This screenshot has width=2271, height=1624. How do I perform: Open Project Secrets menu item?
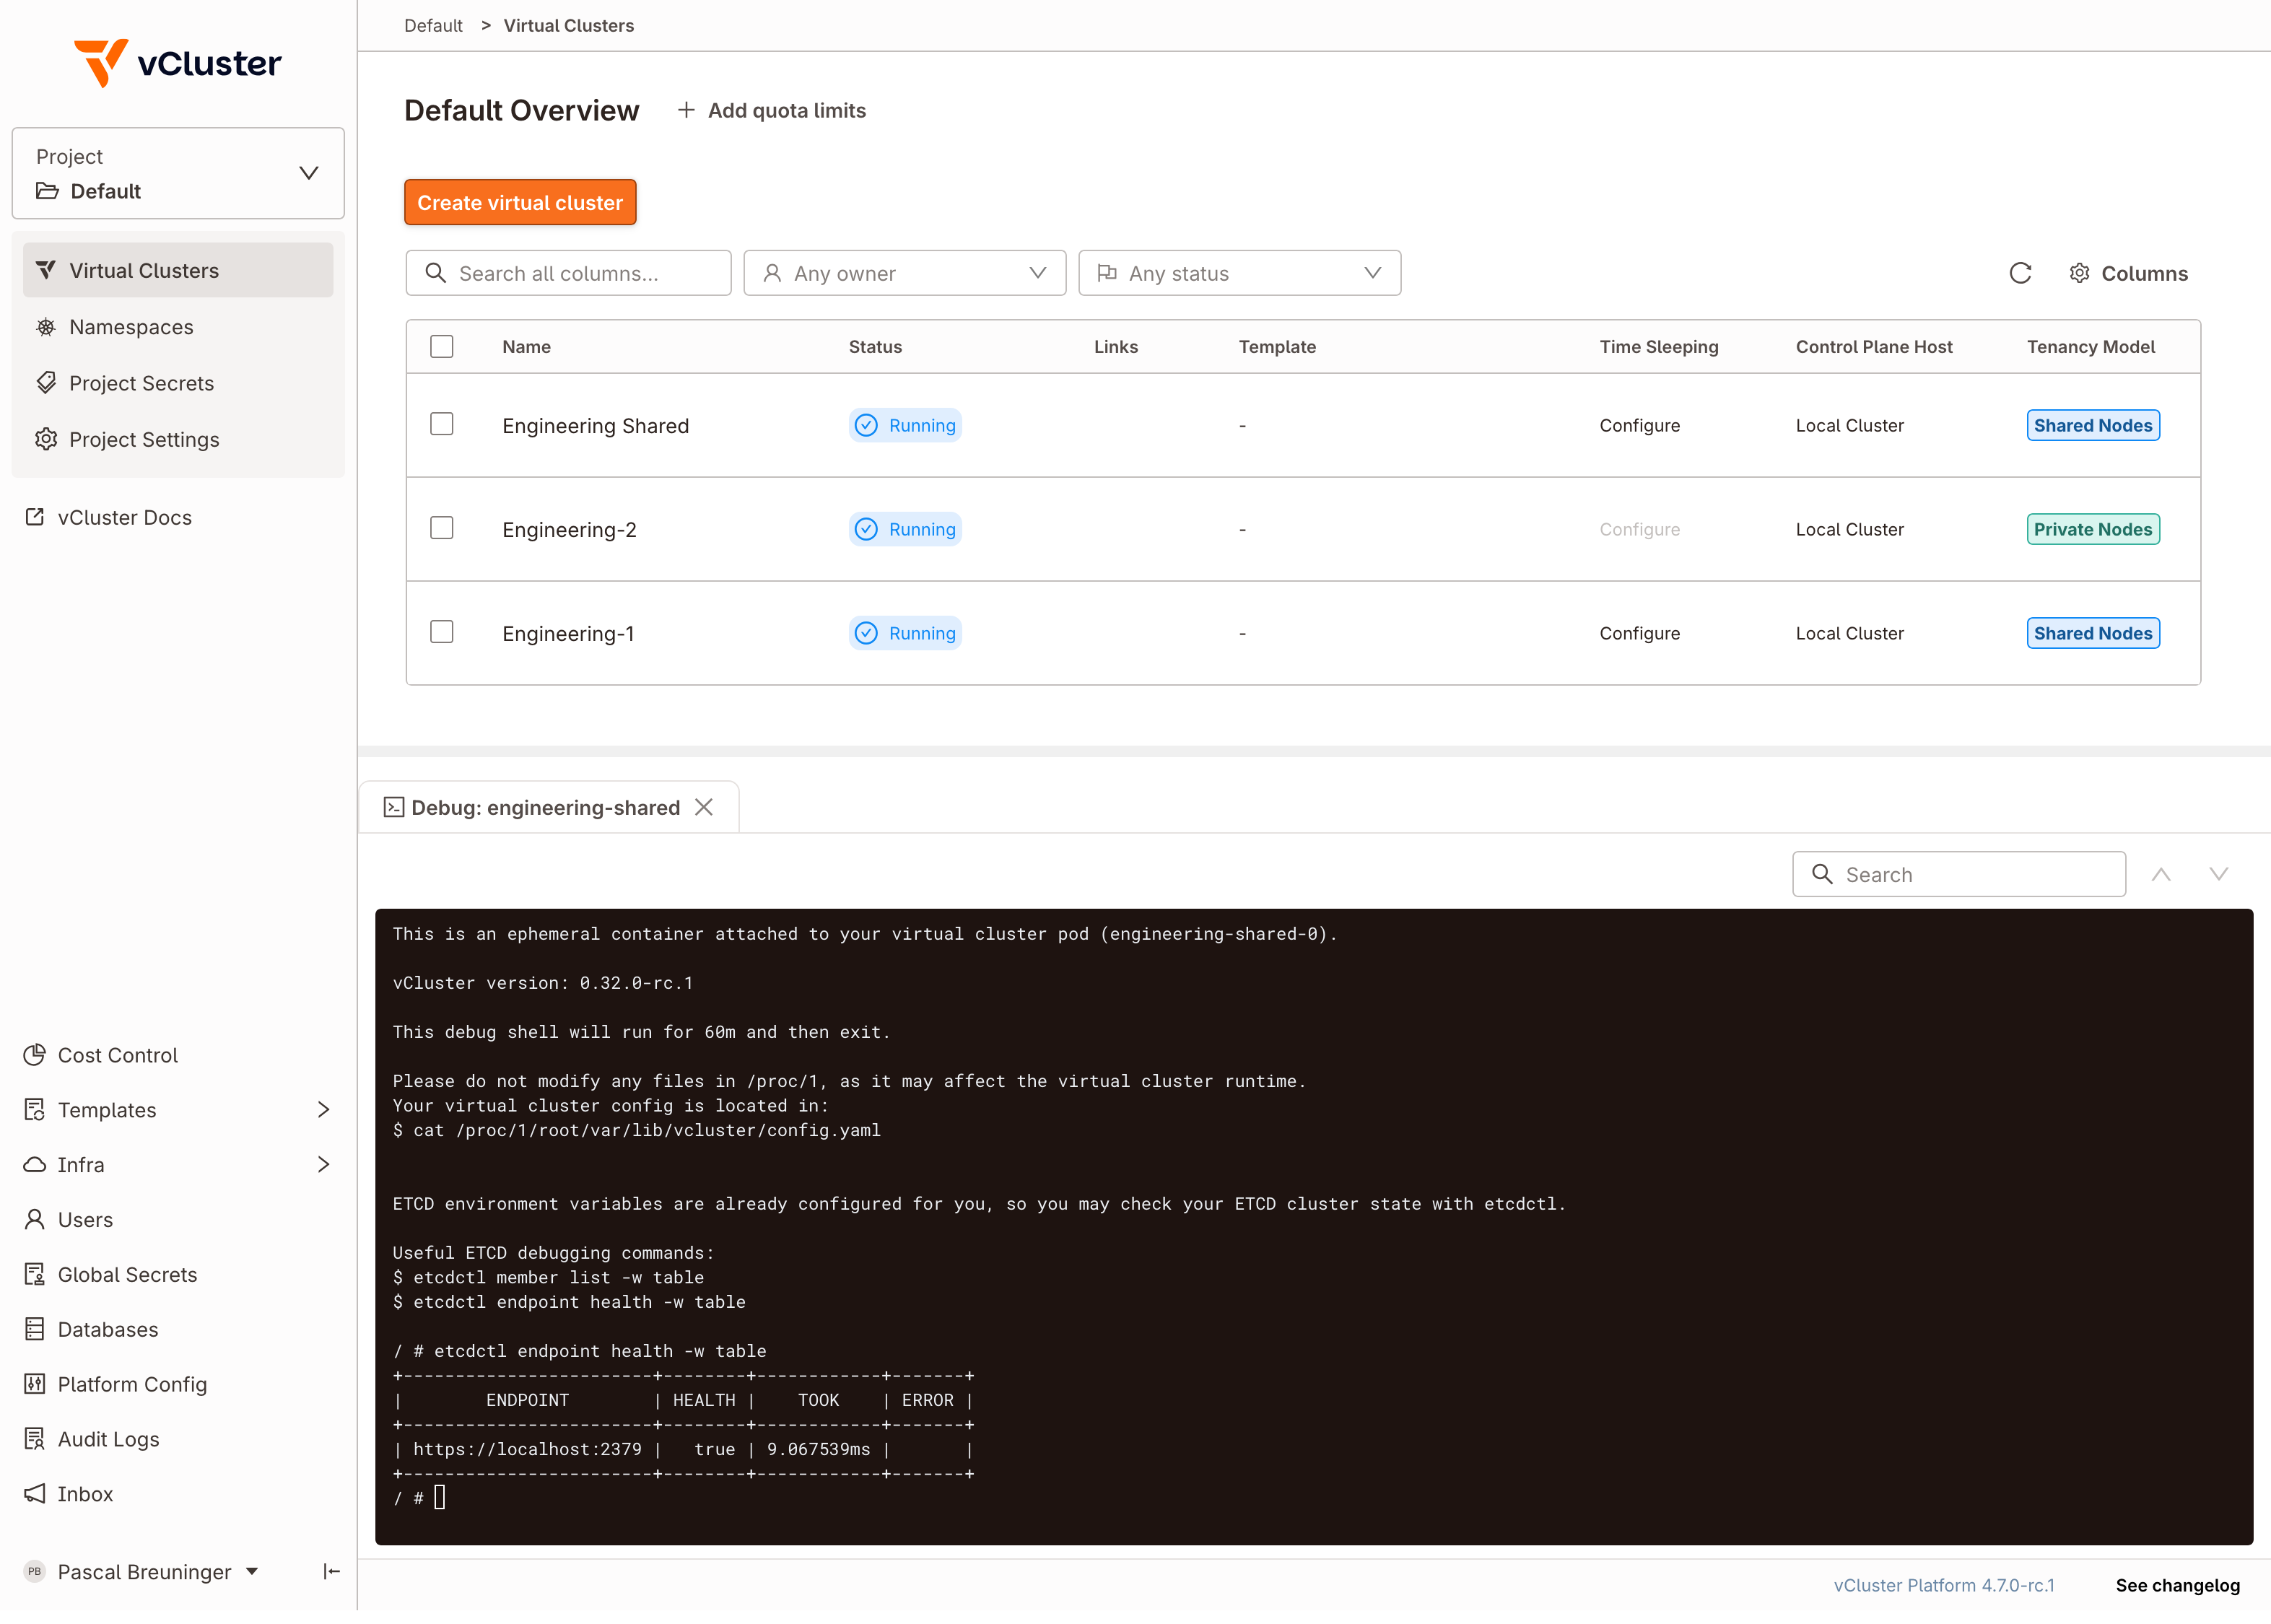tap(141, 383)
